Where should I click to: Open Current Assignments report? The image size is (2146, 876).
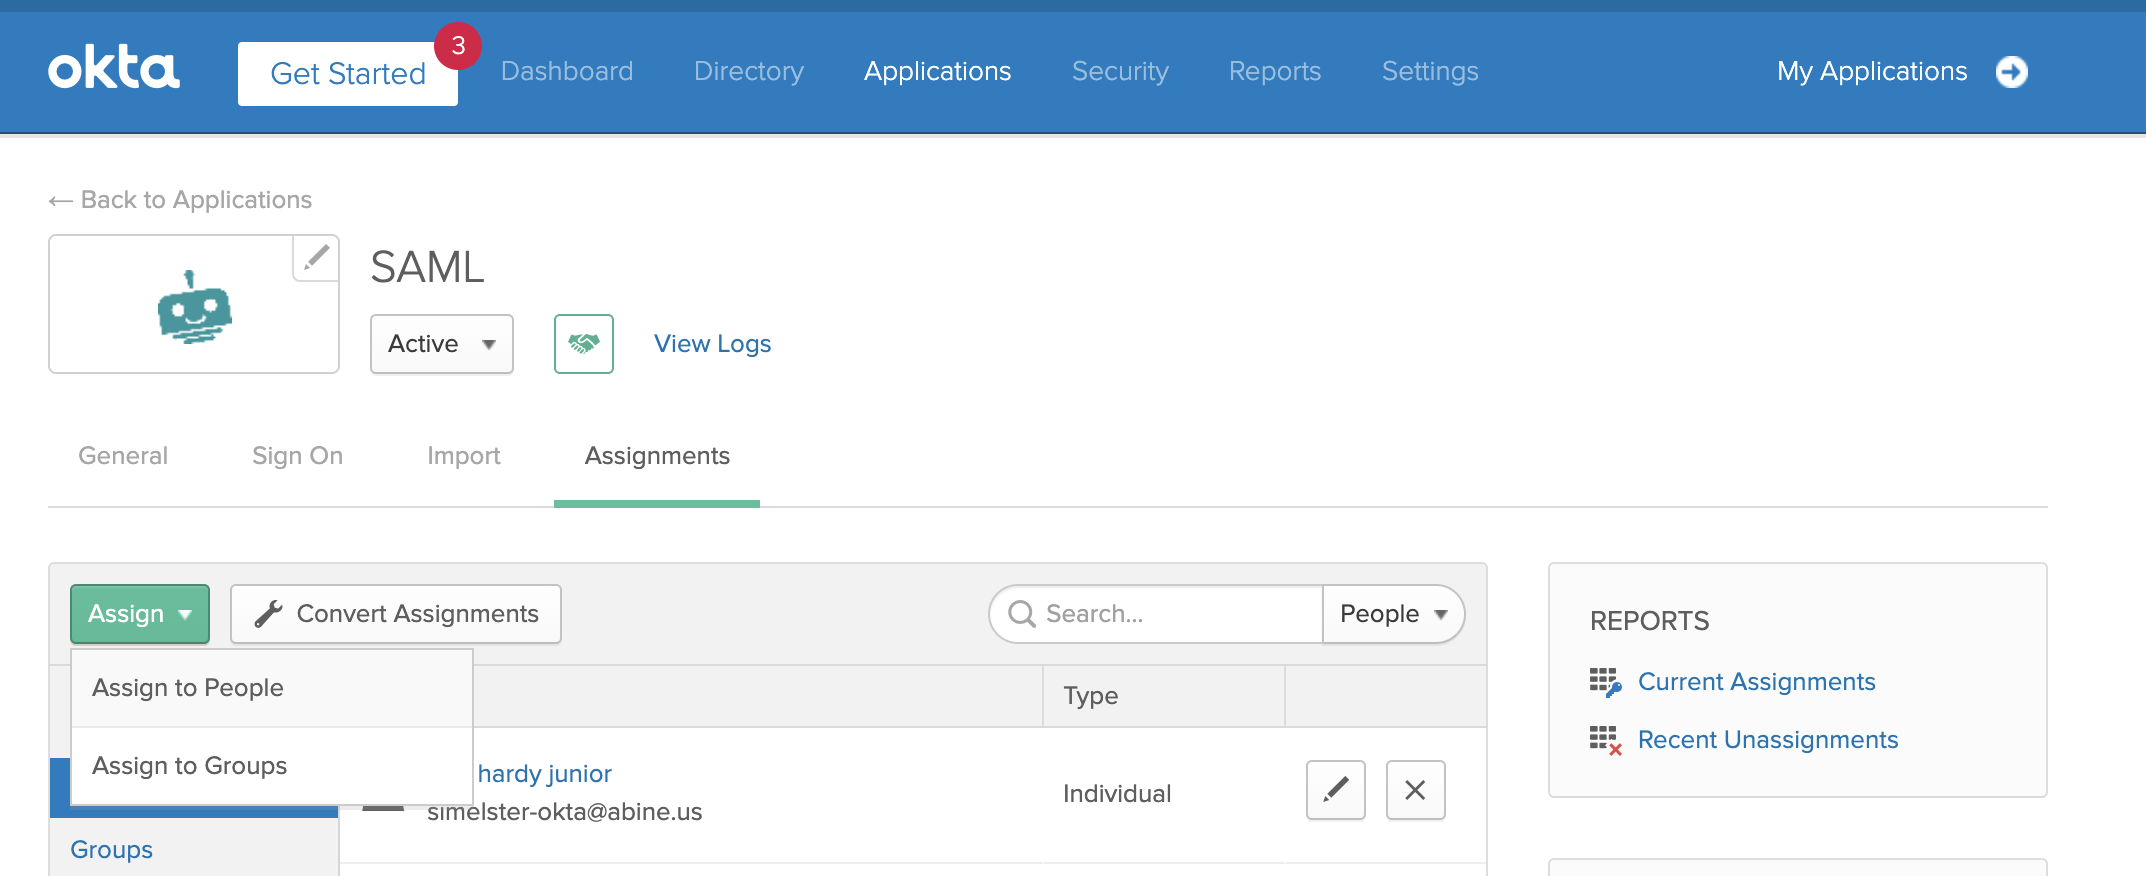(1757, 682)
